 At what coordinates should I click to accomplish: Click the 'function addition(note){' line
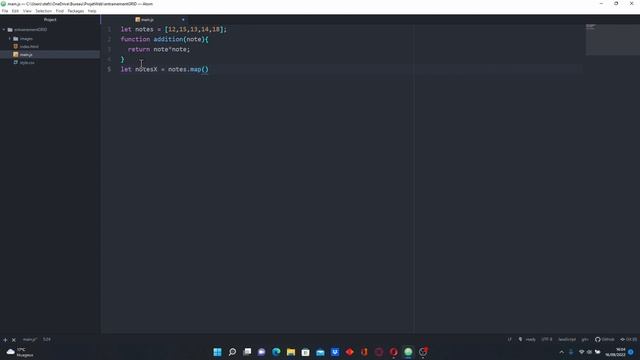(164, 39)
